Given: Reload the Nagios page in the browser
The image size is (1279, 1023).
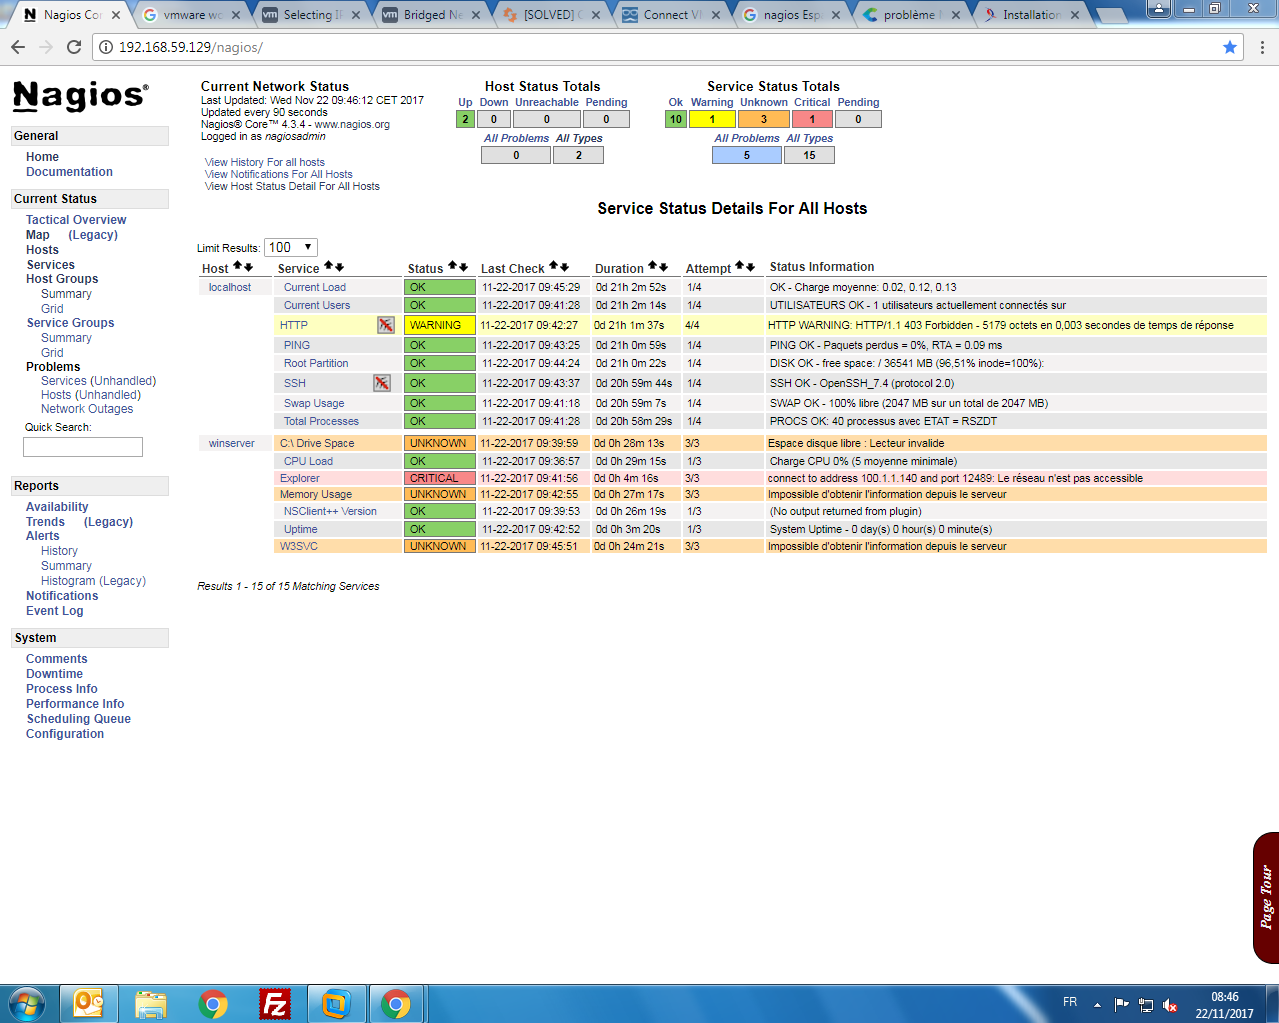Looking at the screenshot, I should point(74,47).
